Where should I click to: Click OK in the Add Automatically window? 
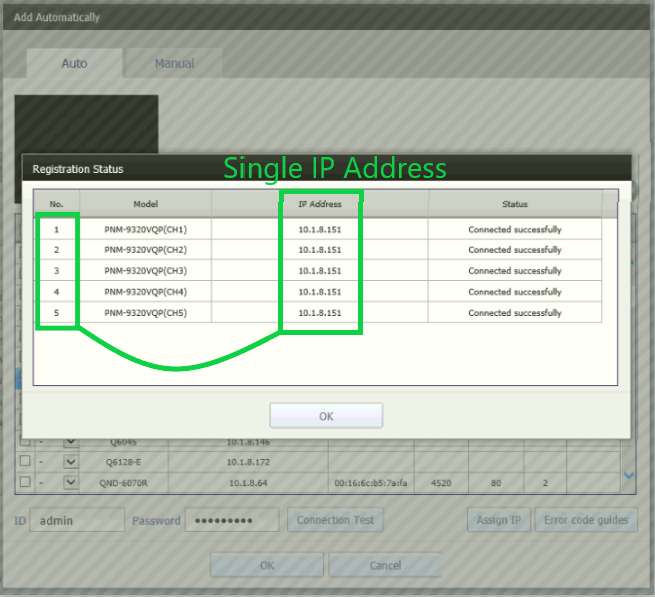[267, 565]
